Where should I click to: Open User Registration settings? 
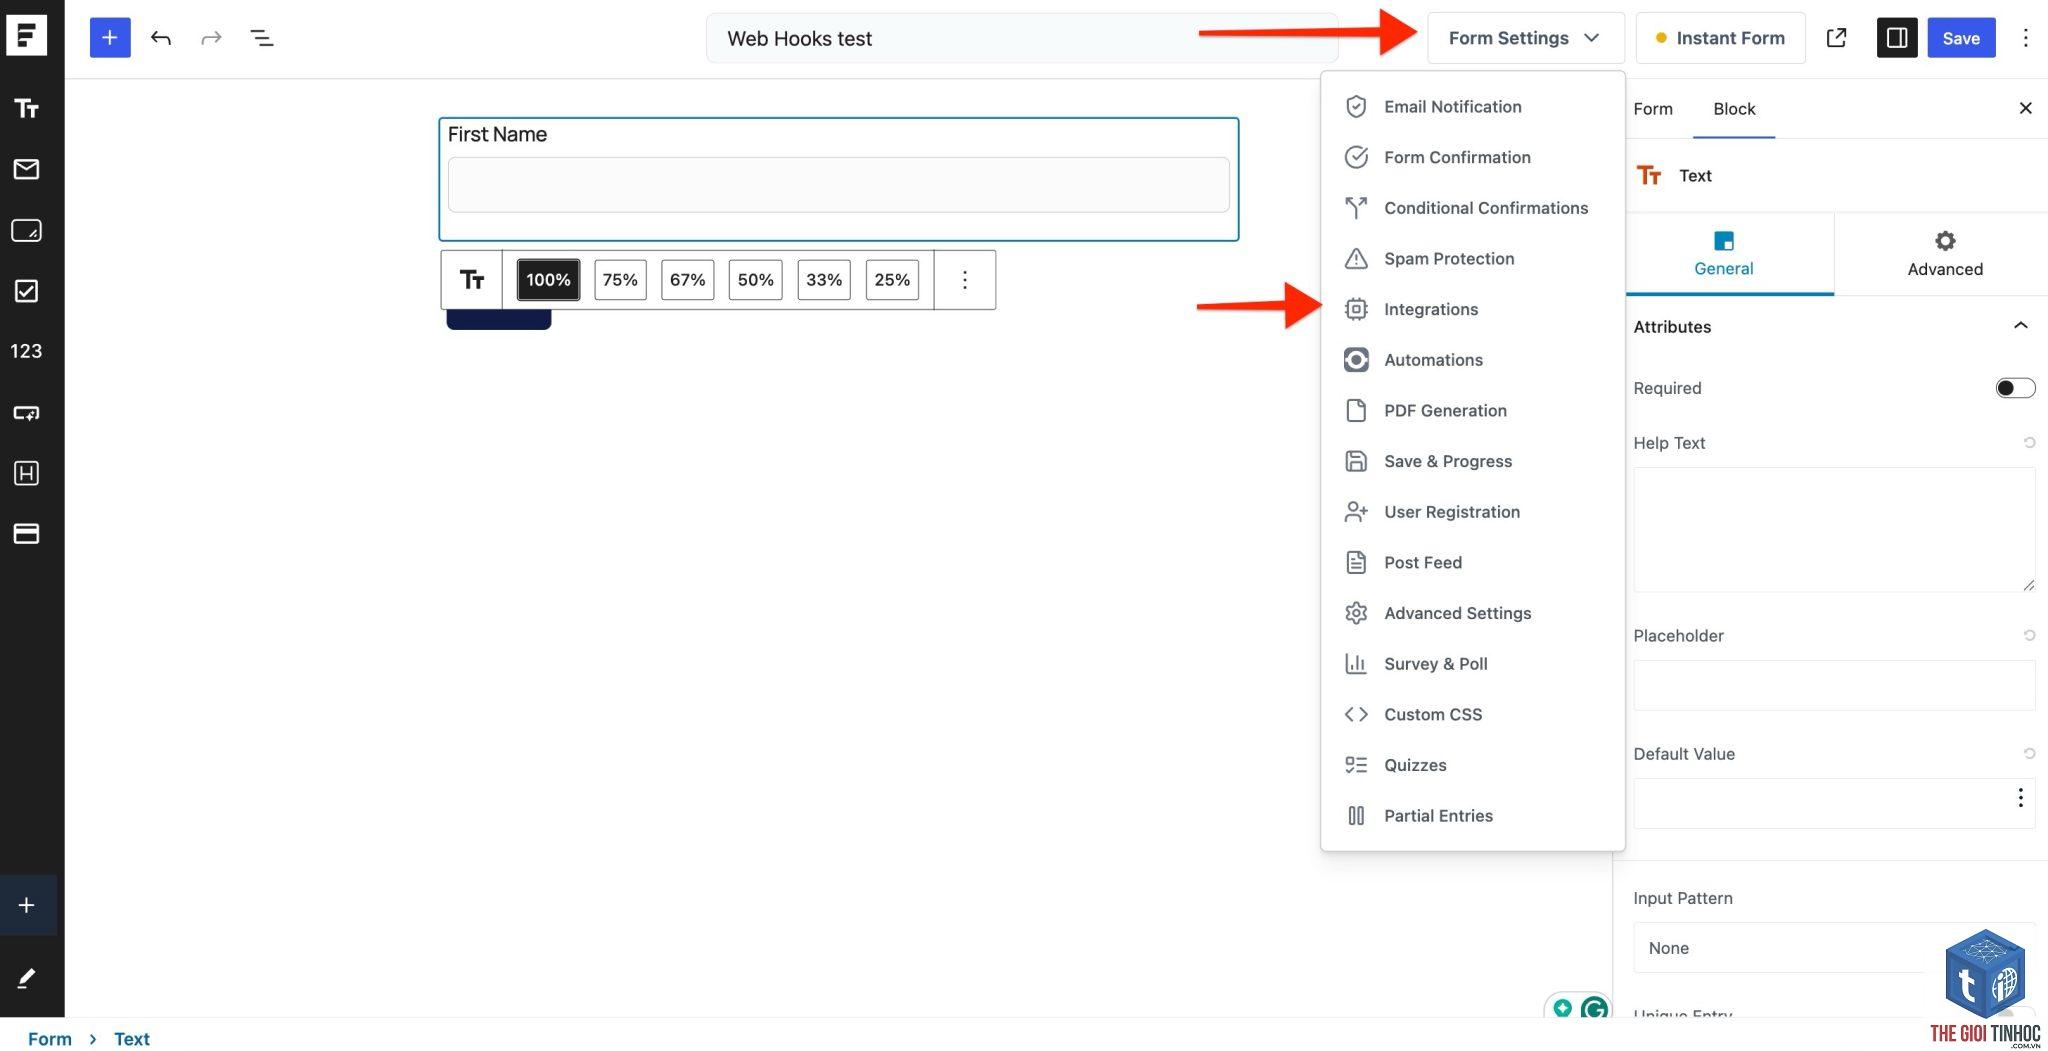point(1472,512)
